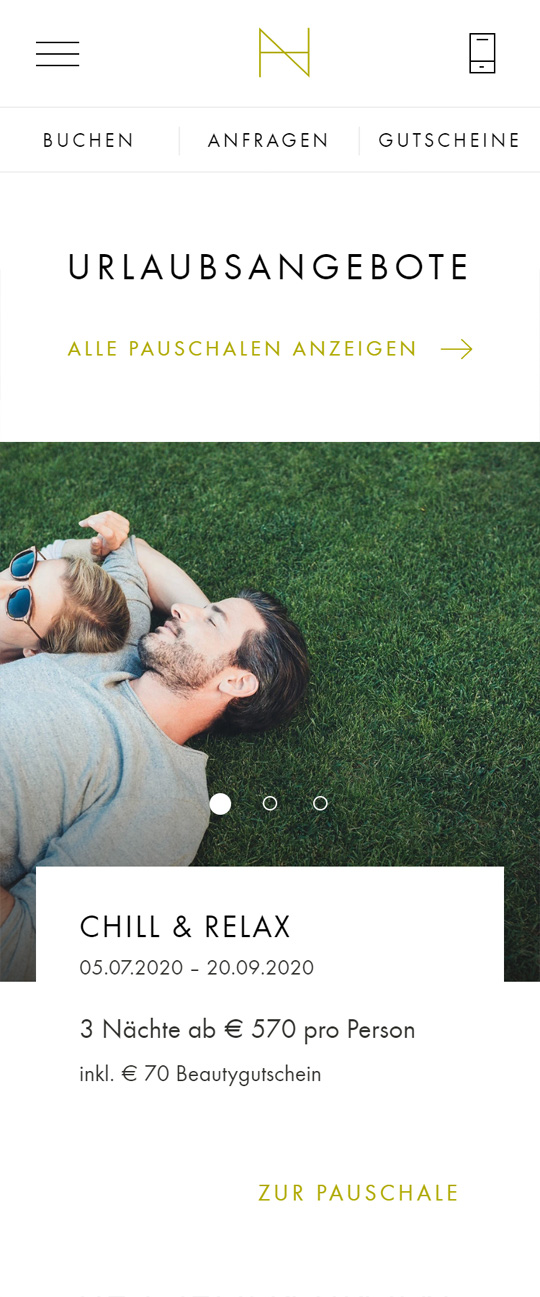This screenshot has height=1297, width=540.
Task: Click the Chill & Relax offer title
Action: 185,927
